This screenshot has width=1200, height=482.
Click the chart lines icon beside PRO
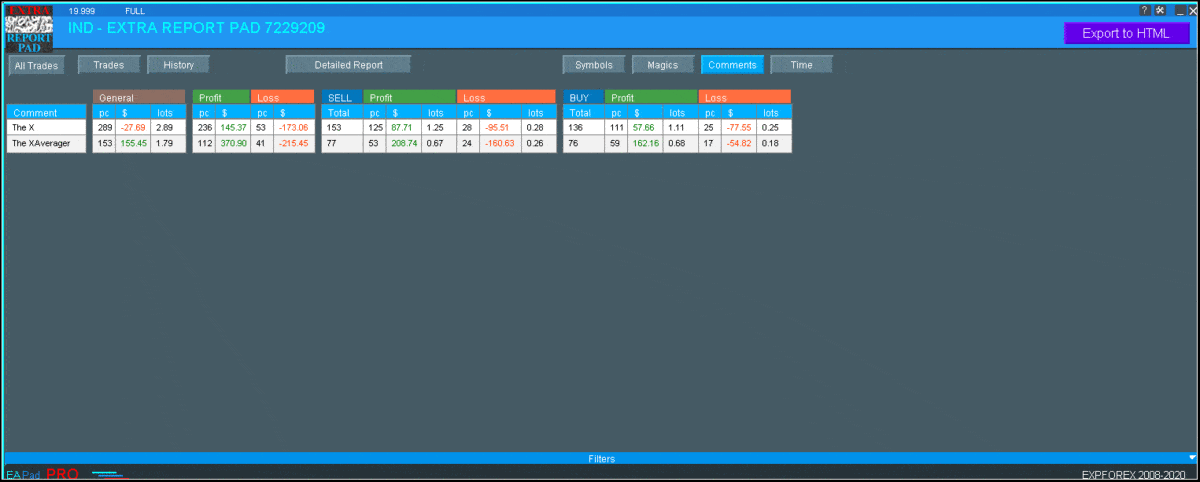(110, 474)
